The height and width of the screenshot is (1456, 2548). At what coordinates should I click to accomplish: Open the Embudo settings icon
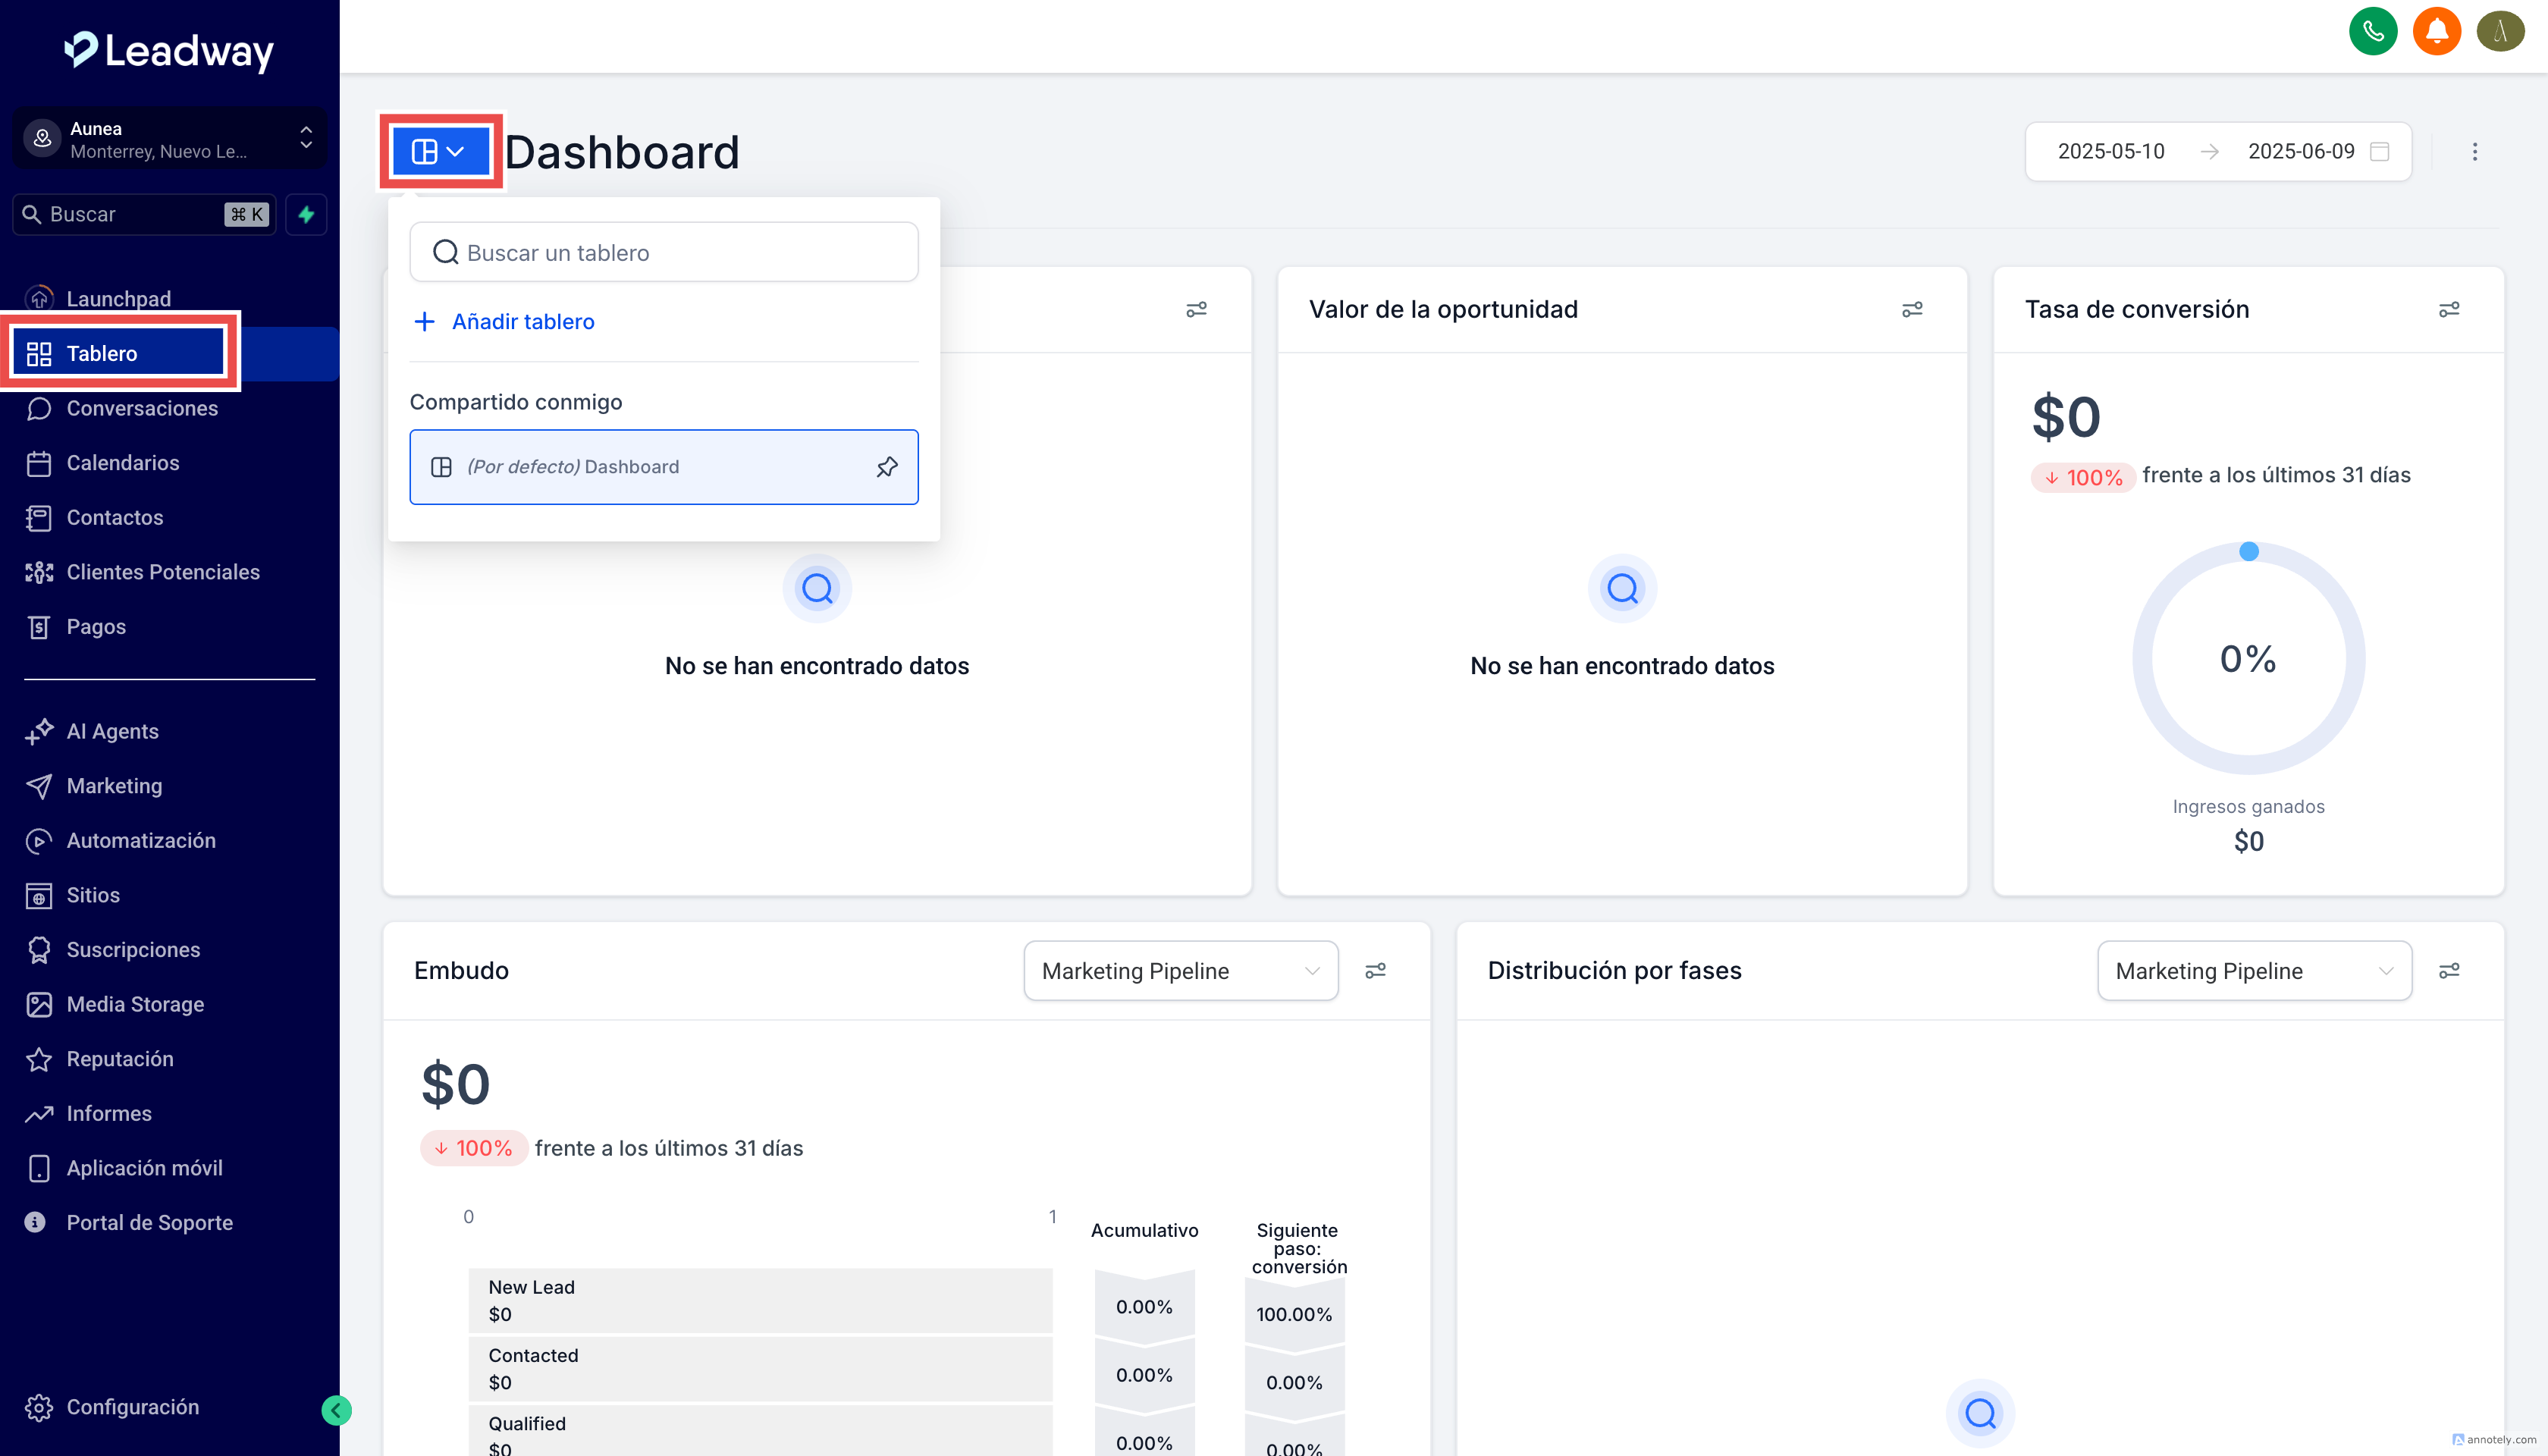click(x=1375, y=971)
